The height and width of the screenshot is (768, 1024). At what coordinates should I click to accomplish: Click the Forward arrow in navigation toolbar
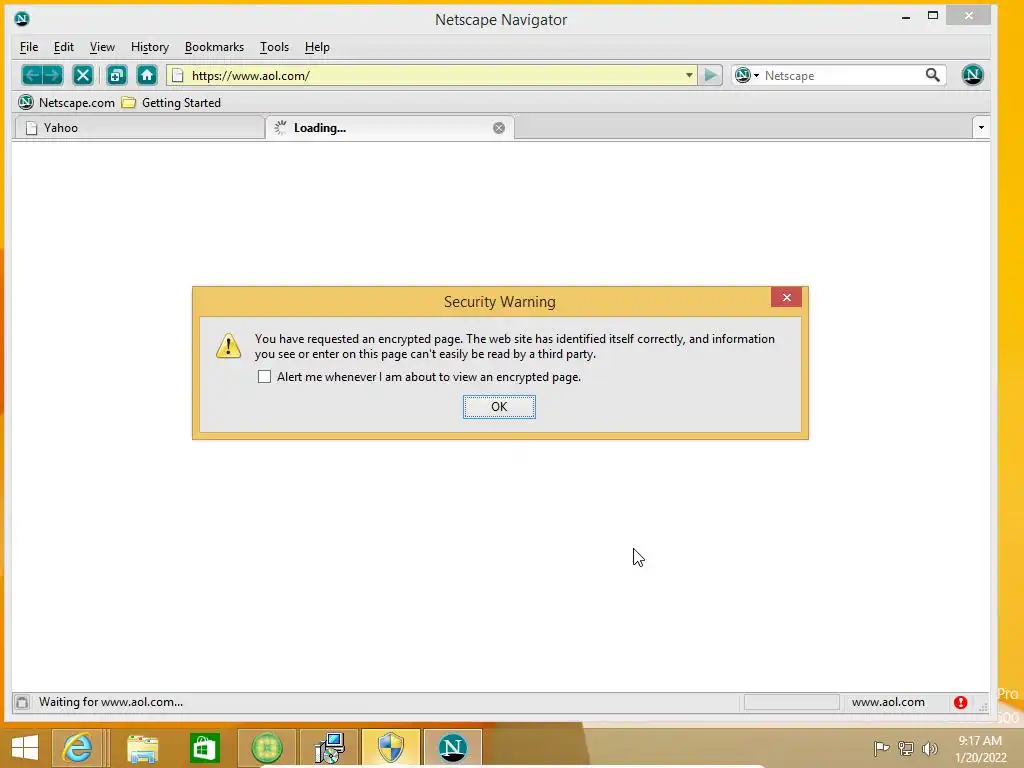53,75
